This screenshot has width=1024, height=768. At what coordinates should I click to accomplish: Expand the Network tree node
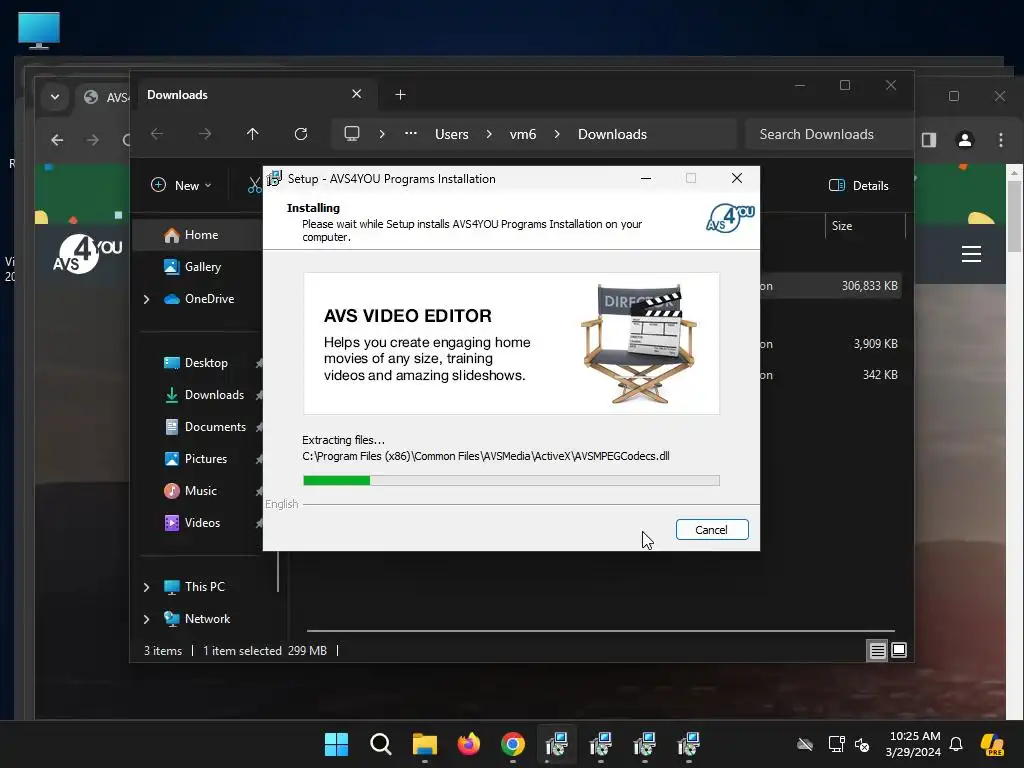pos(146,619)
